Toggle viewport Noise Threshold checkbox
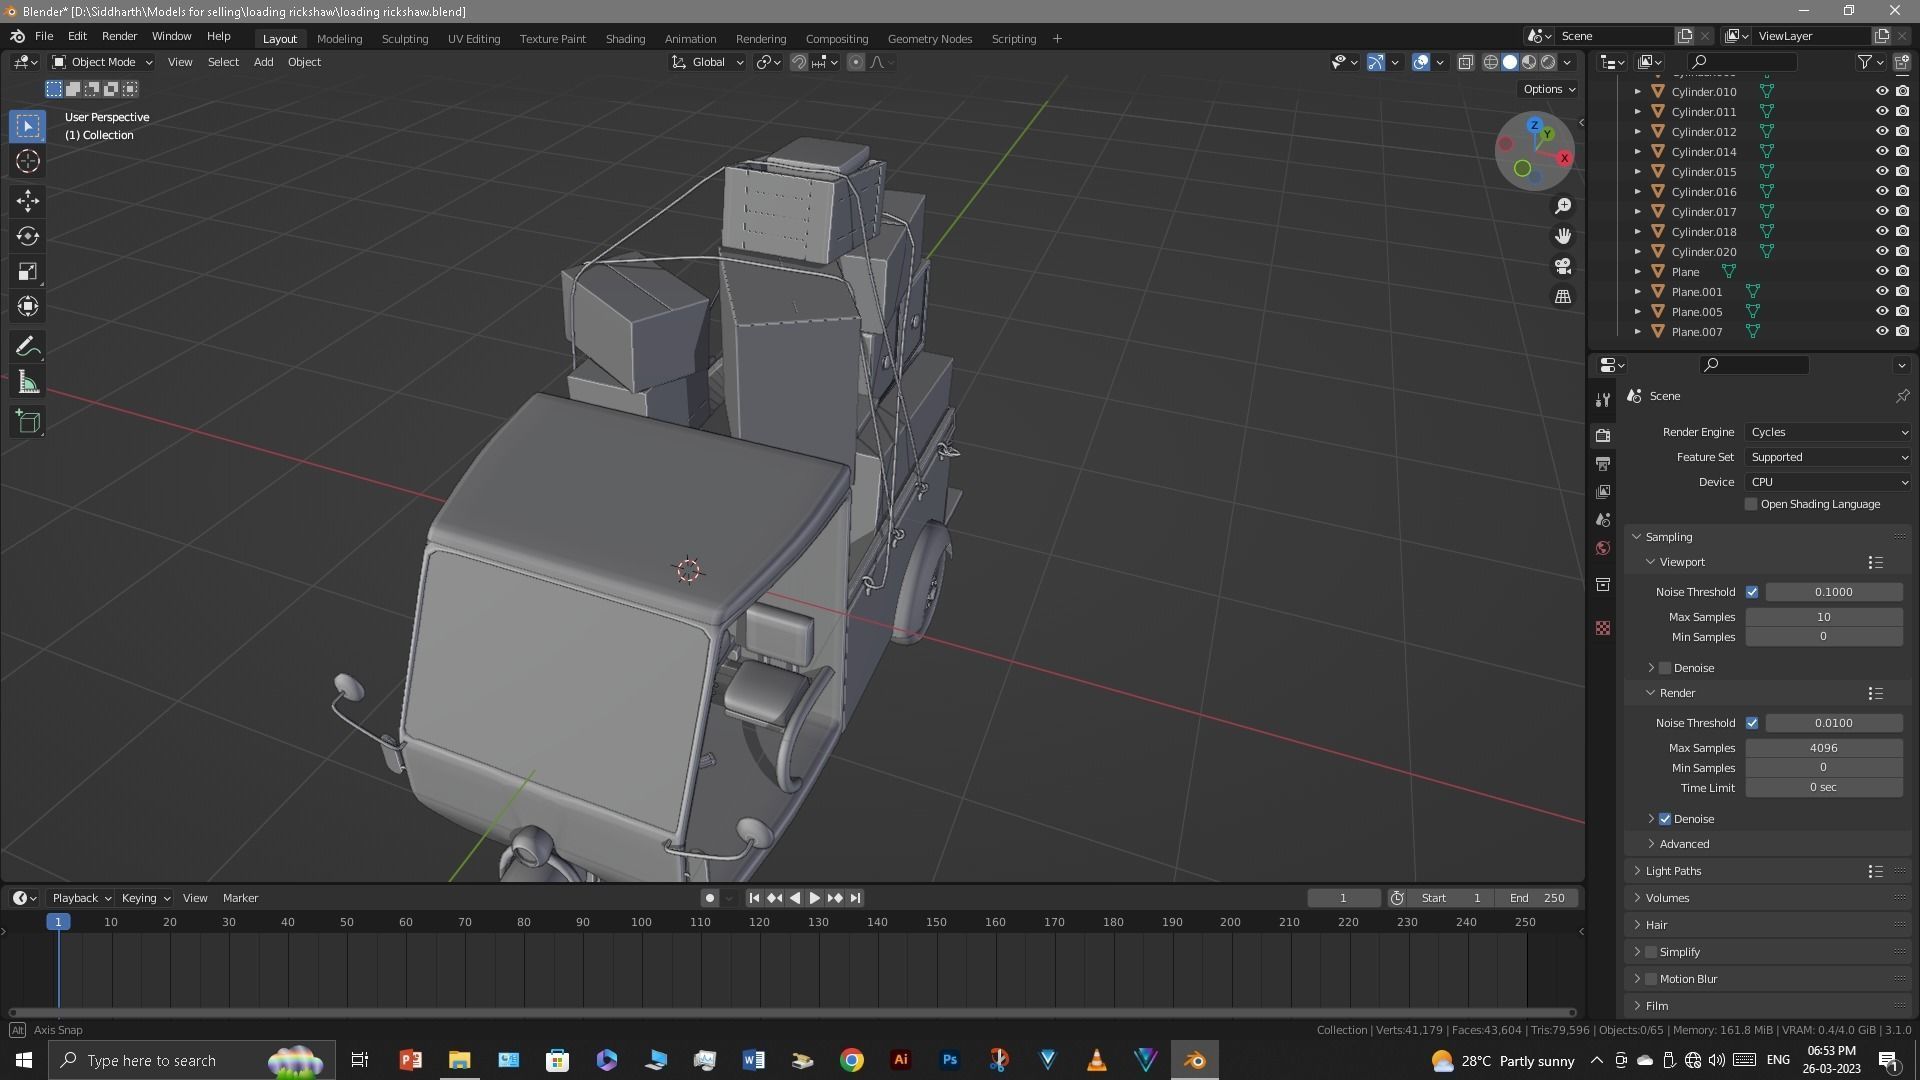Screen dimensions: 1920x1080 pos(1752,592)
